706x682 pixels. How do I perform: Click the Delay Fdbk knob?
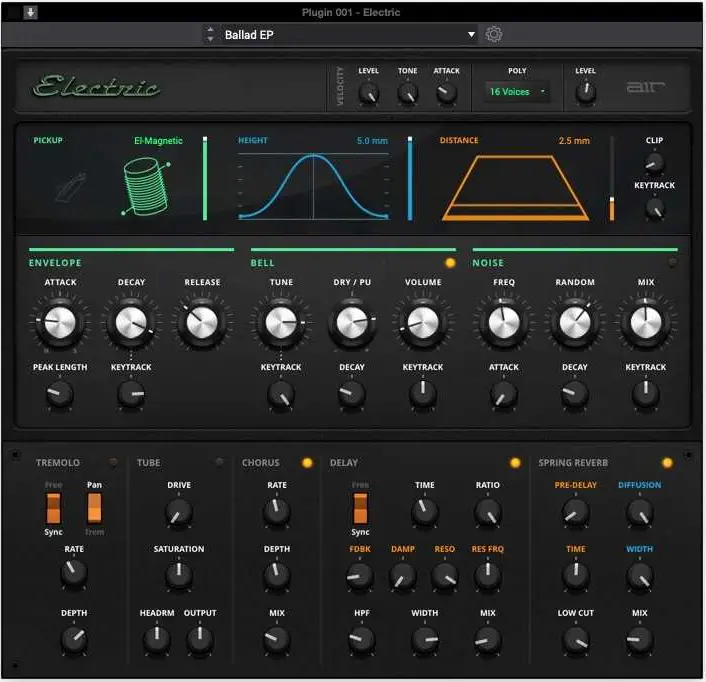pos(360,576)
